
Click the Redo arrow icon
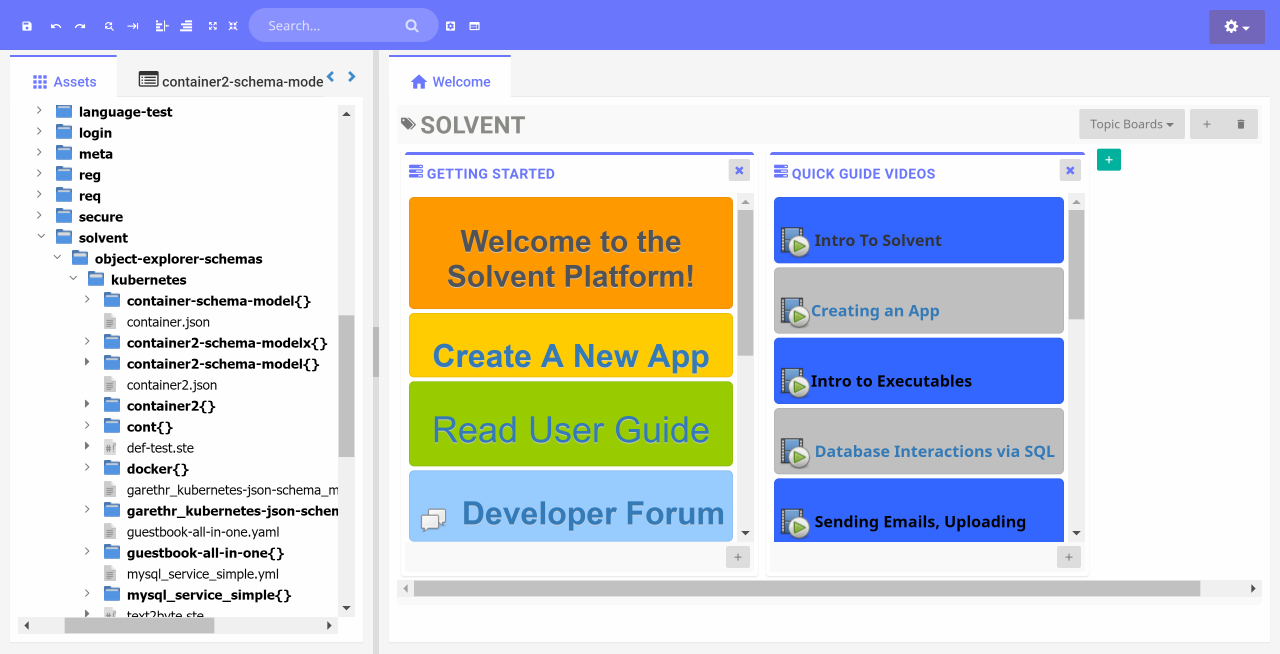[x=80, y=26]
